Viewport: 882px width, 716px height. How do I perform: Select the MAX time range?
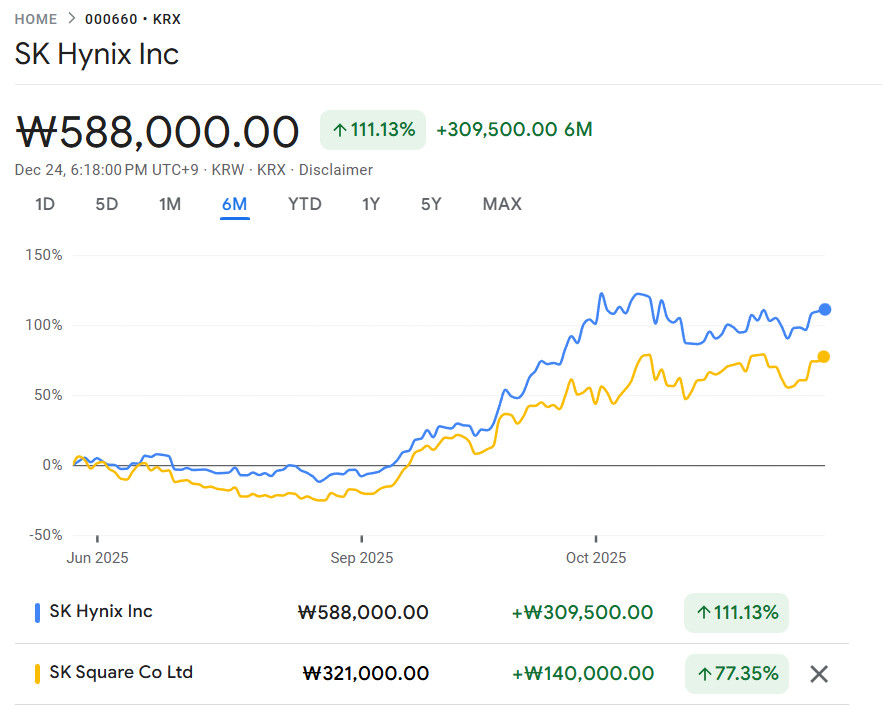(x=502, y=204)
